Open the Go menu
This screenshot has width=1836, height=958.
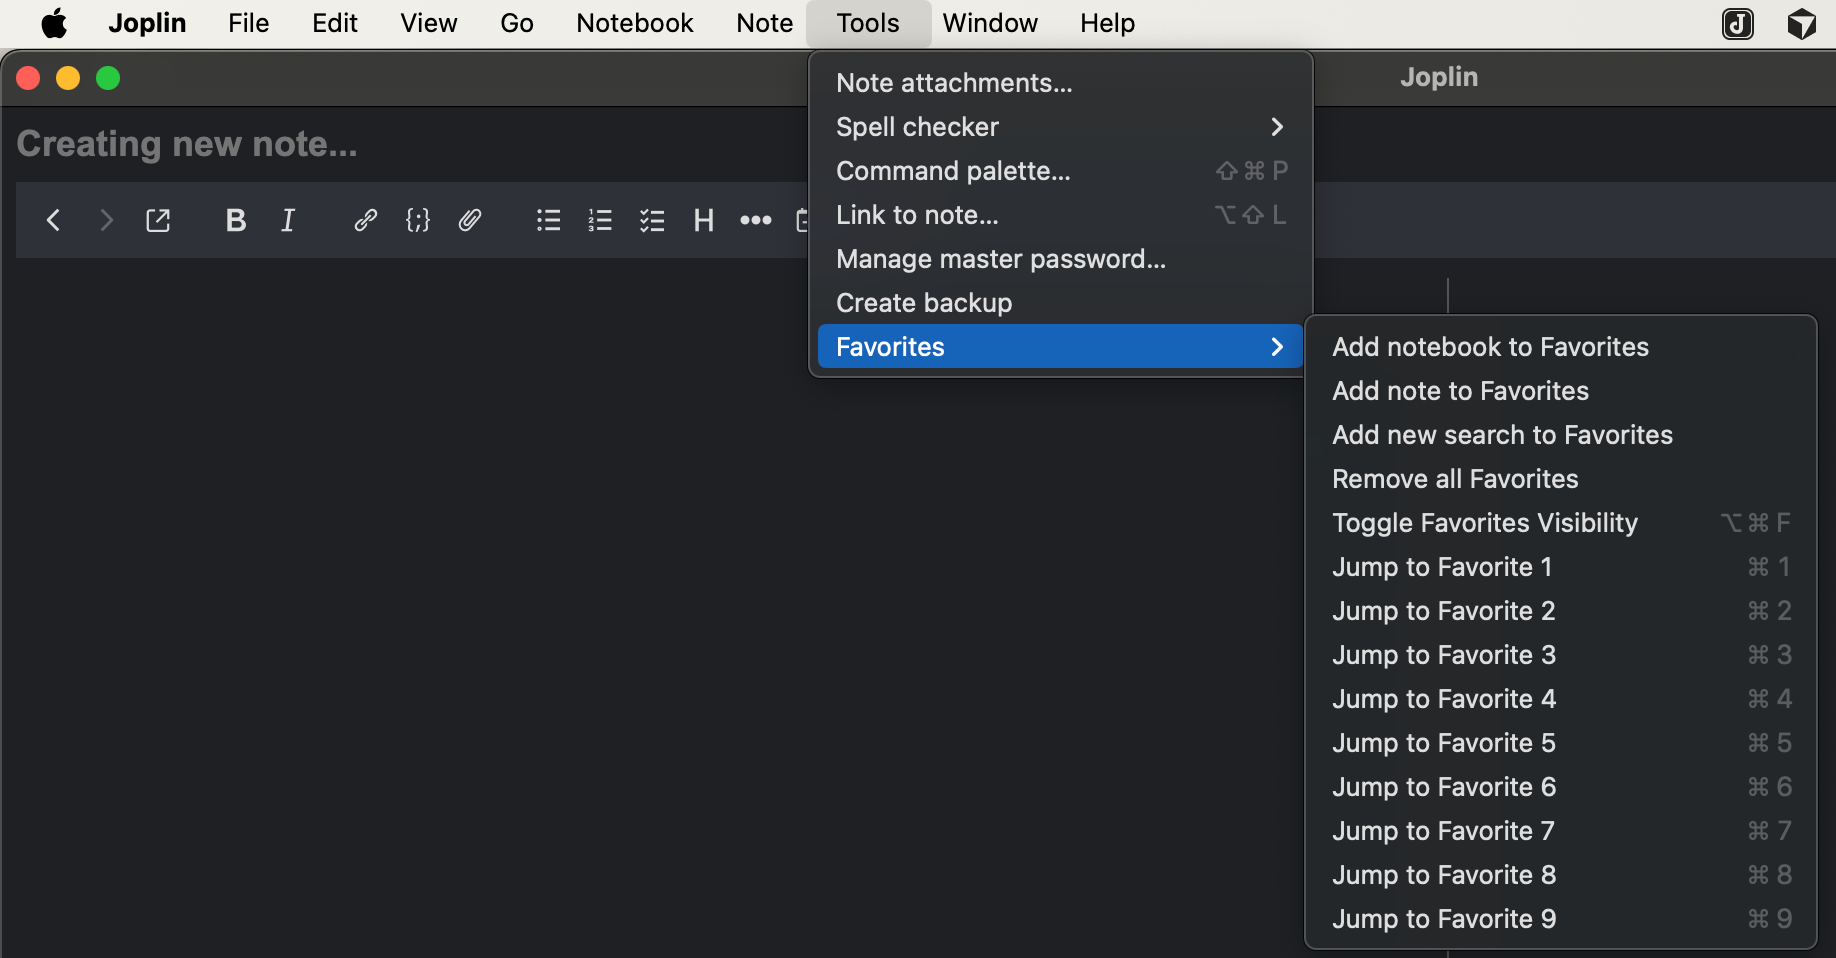pyautogui.click(x=517, y=23)
